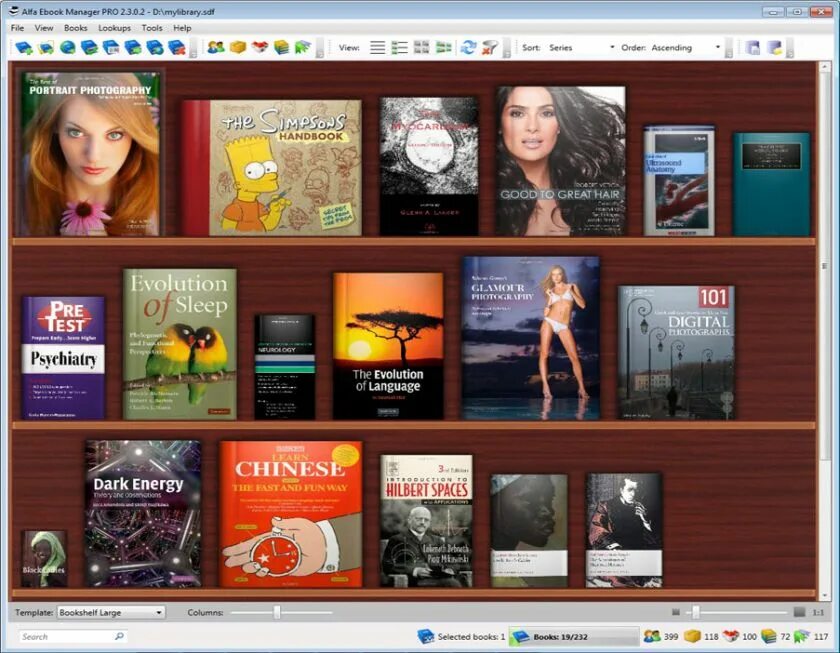Click the refresh arrows icon
The height and width of the screenshot is (653, 840).
tap(468, 48)
